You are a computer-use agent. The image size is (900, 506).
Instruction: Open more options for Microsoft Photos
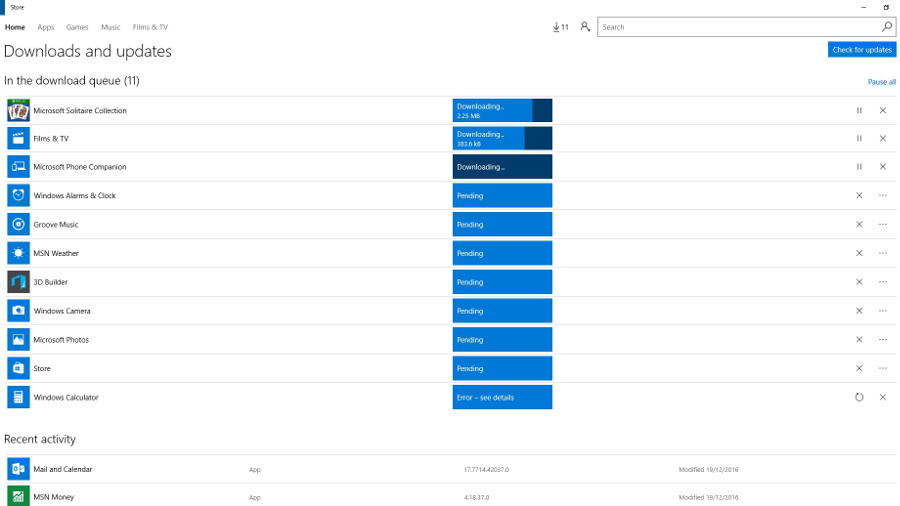pos(883,340)
